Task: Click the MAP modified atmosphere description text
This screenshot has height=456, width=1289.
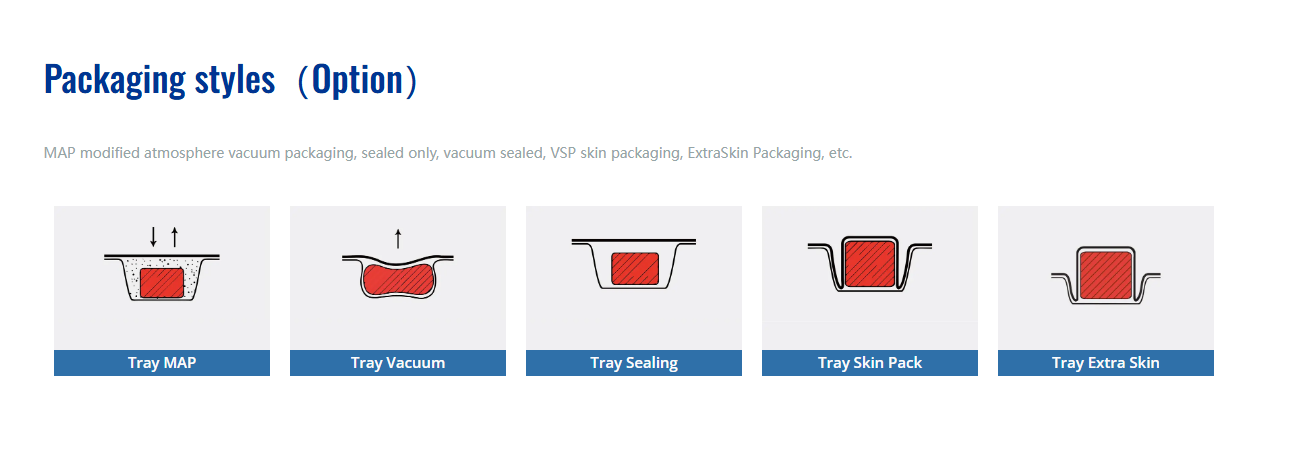Action: coord(448,154)
